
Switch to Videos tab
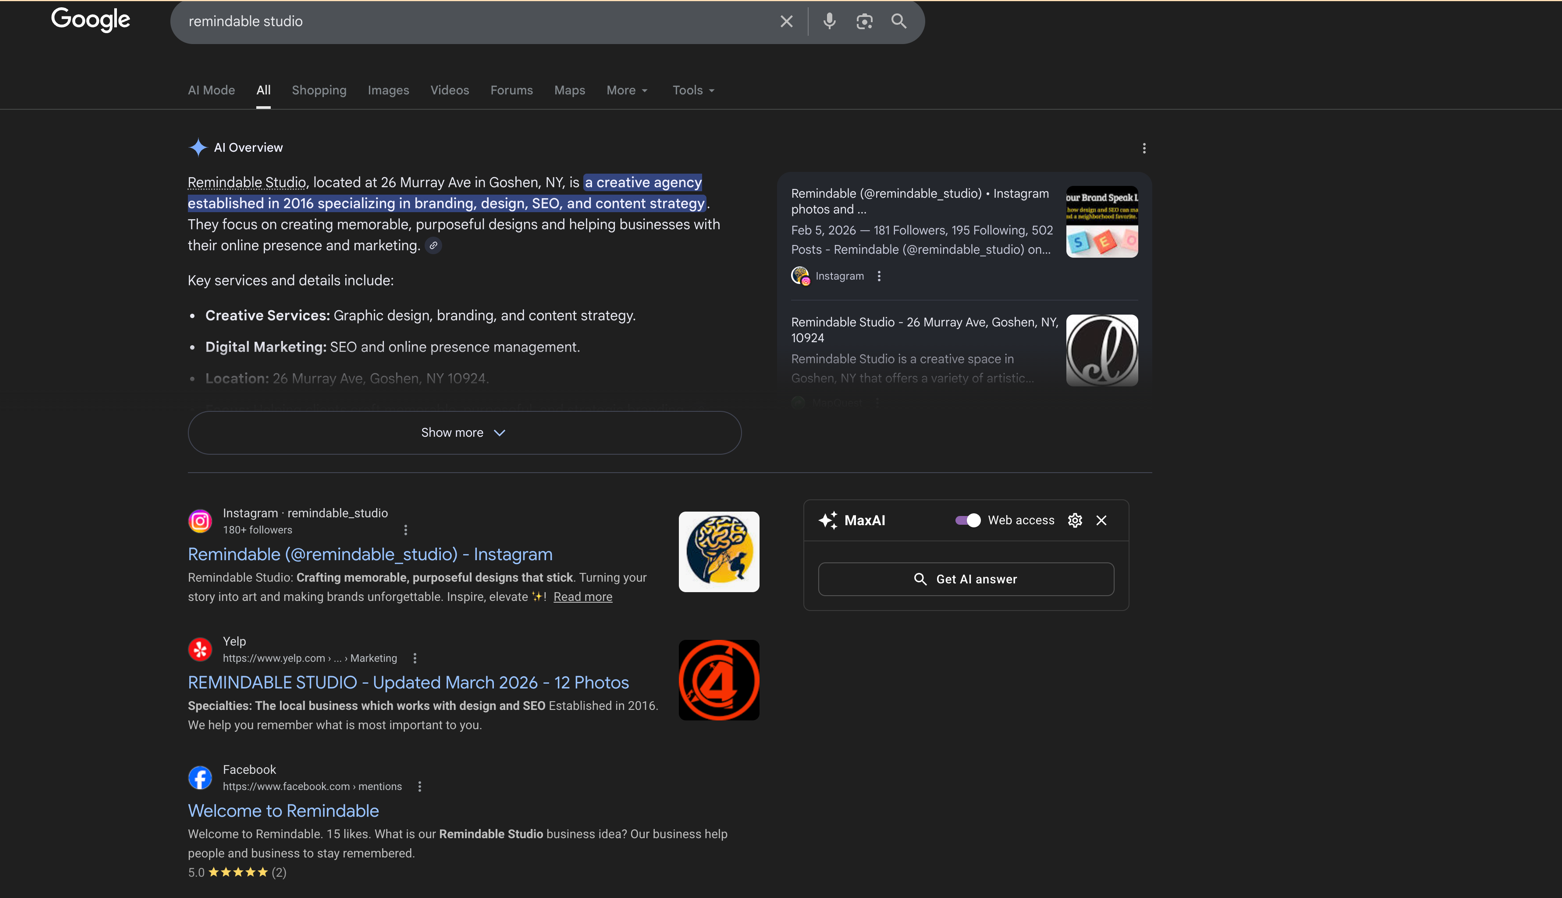pos(449,90)
